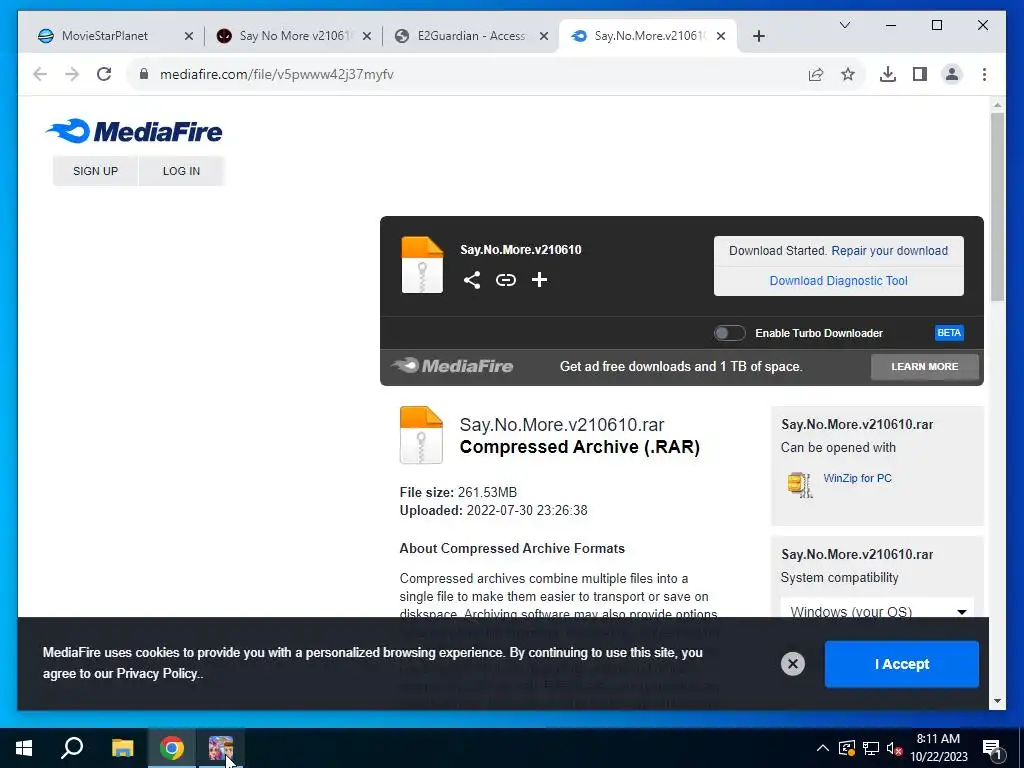Open the tab search chevron
The height and width of the screenshot is (768, 1024).
(x=844, y=25)
